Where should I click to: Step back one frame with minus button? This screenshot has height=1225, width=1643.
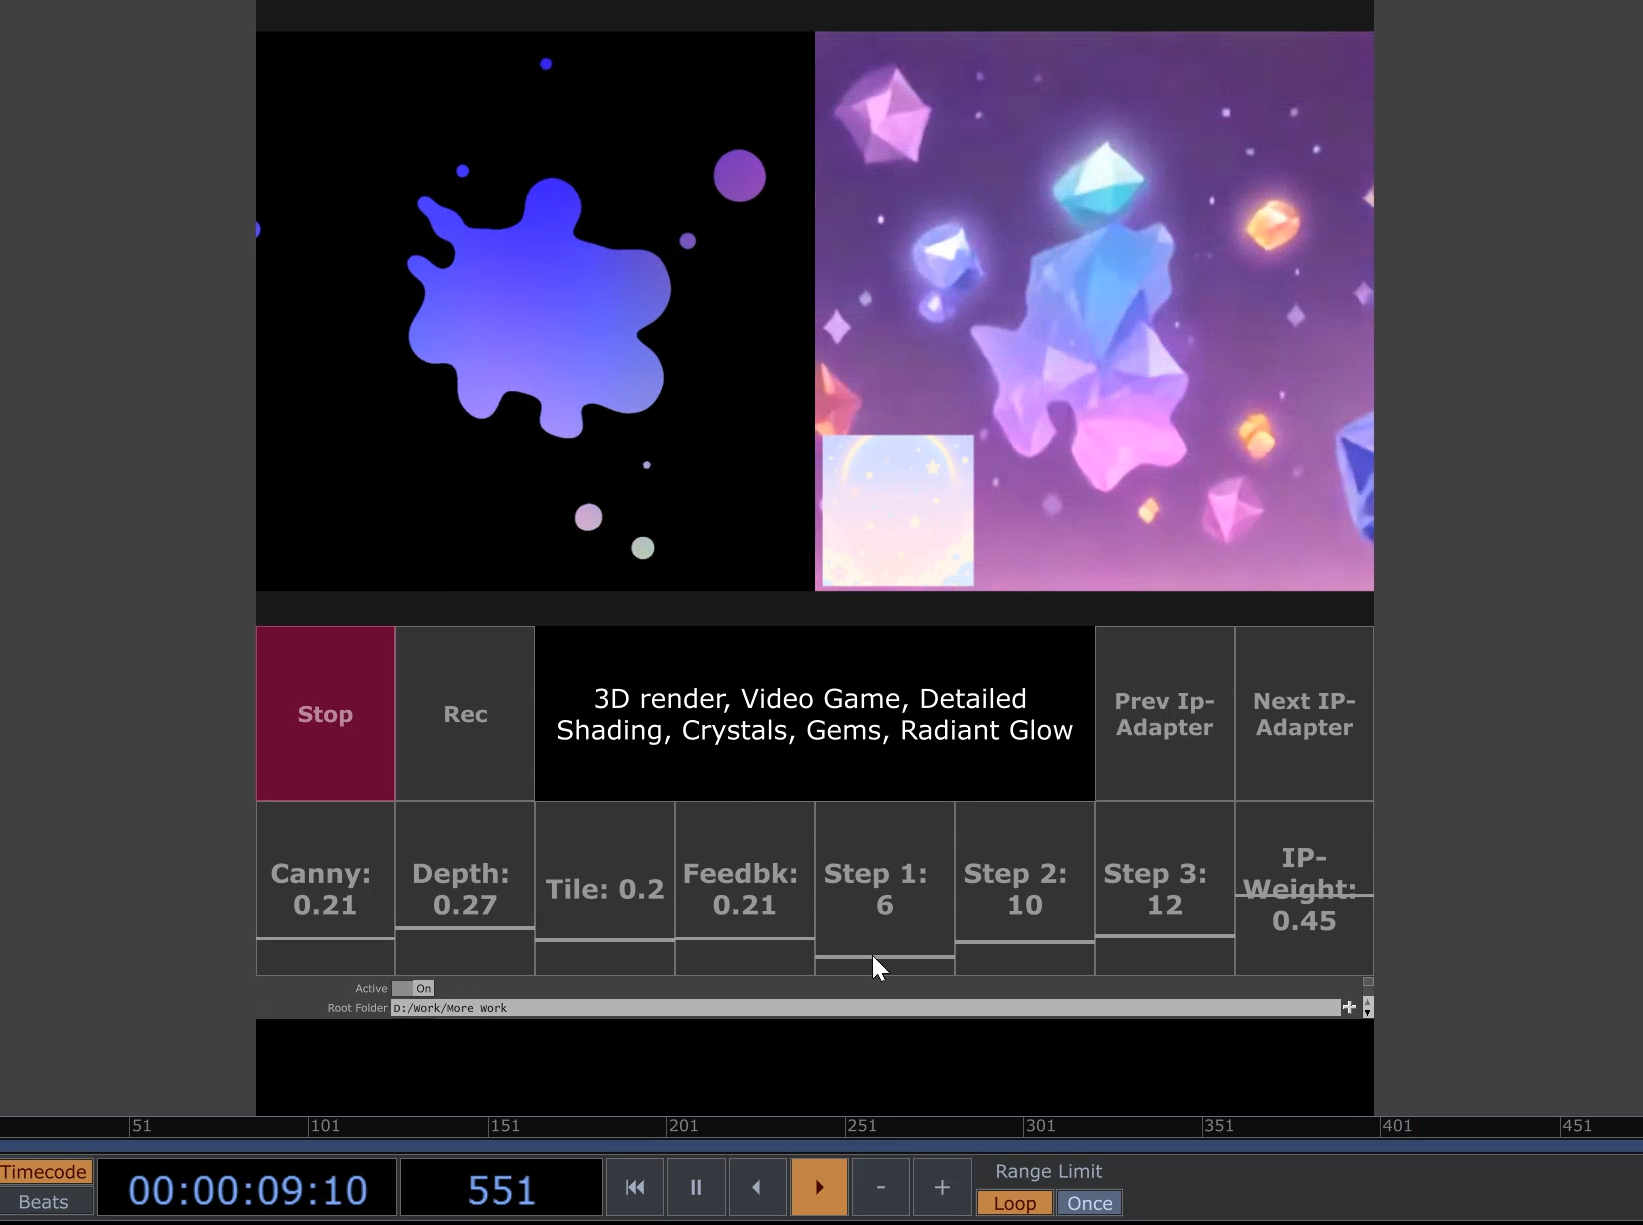[x=880, y=1187]
